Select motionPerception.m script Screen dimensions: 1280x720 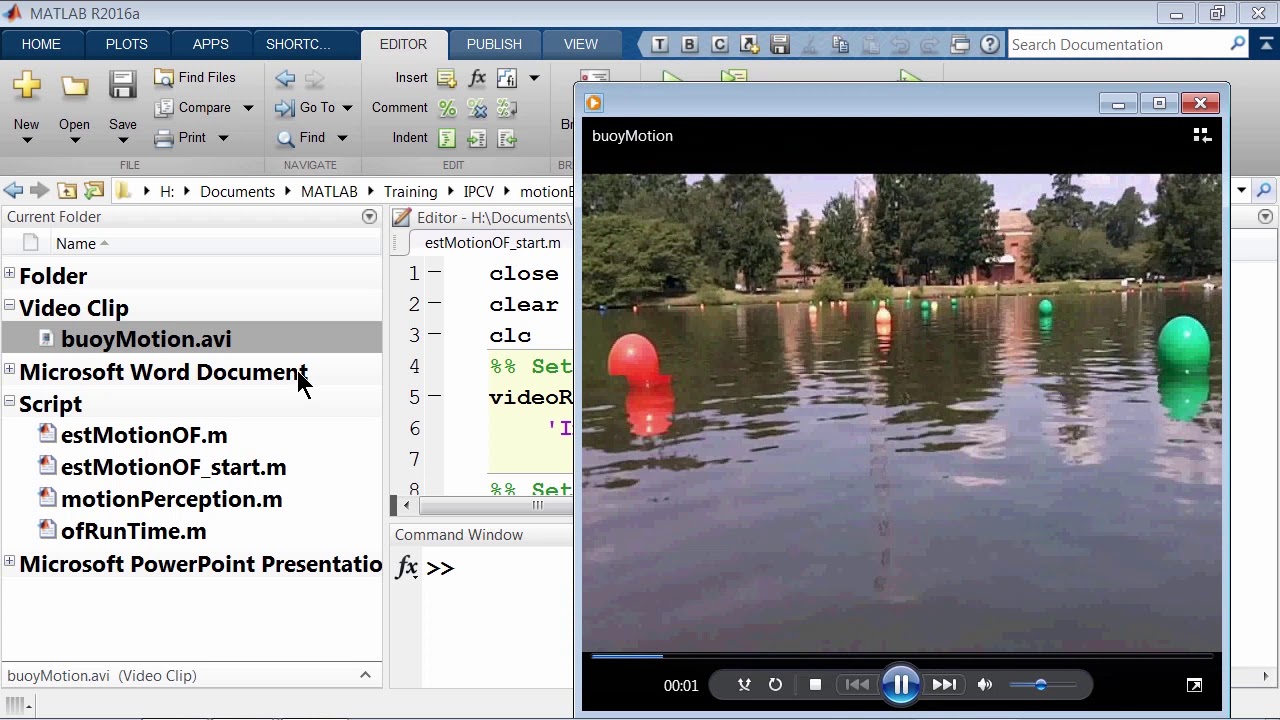pos(171,499)
